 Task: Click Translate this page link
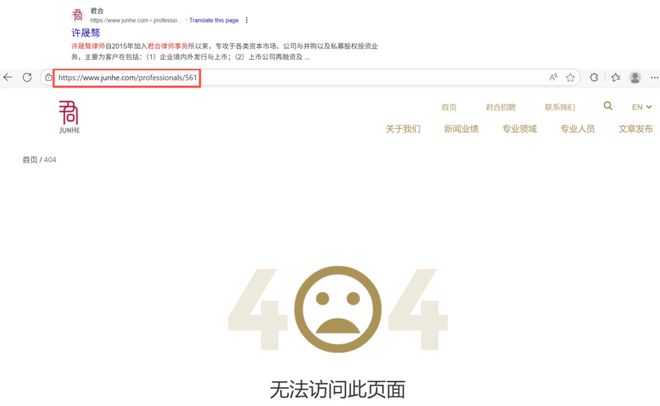tap(214, 20)
